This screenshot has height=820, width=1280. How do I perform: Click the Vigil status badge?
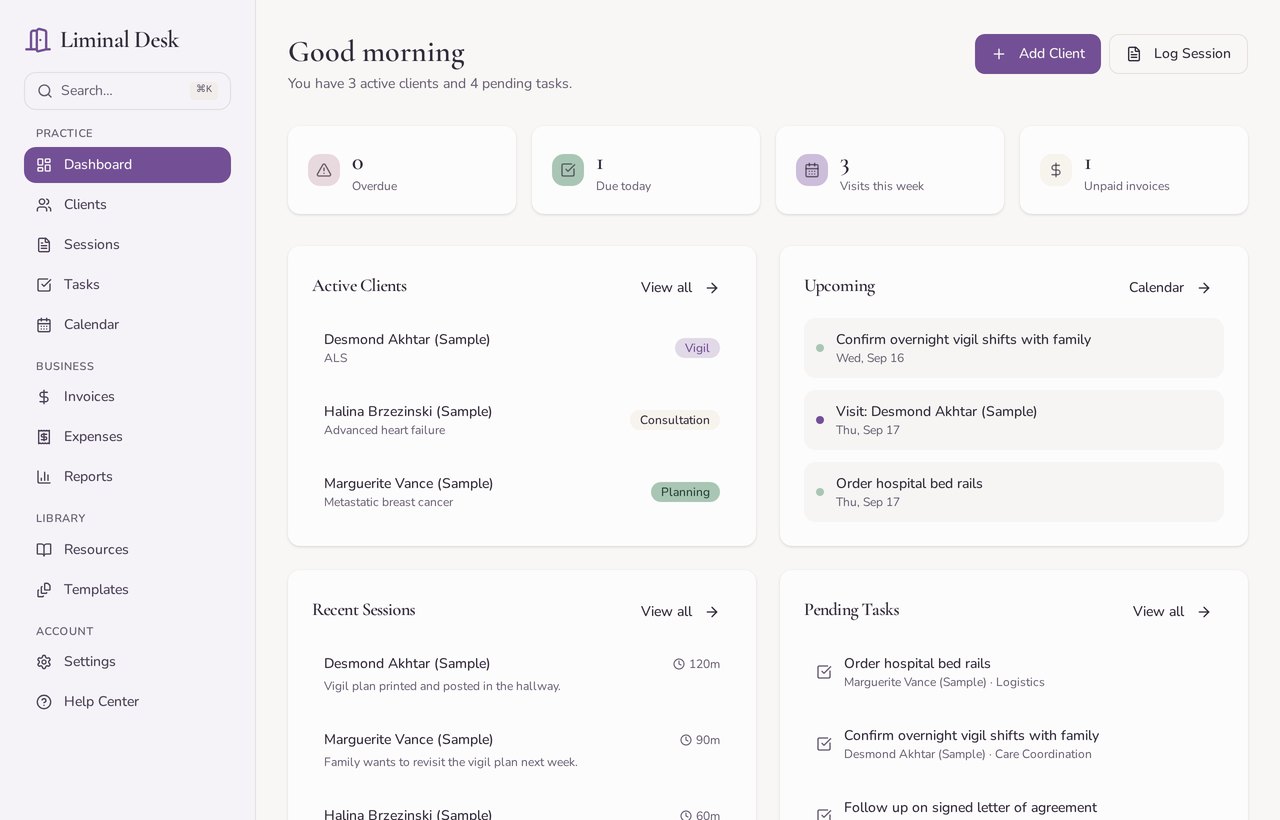click(697, 348)
